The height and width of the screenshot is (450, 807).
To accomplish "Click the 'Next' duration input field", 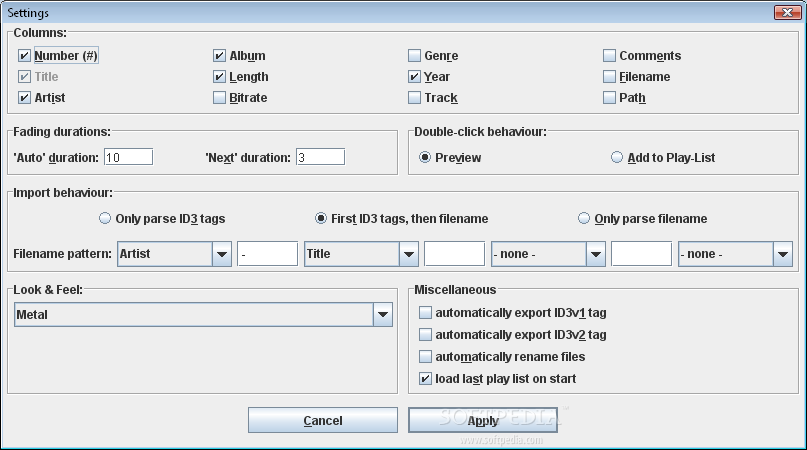I will [x=320, y=157].
